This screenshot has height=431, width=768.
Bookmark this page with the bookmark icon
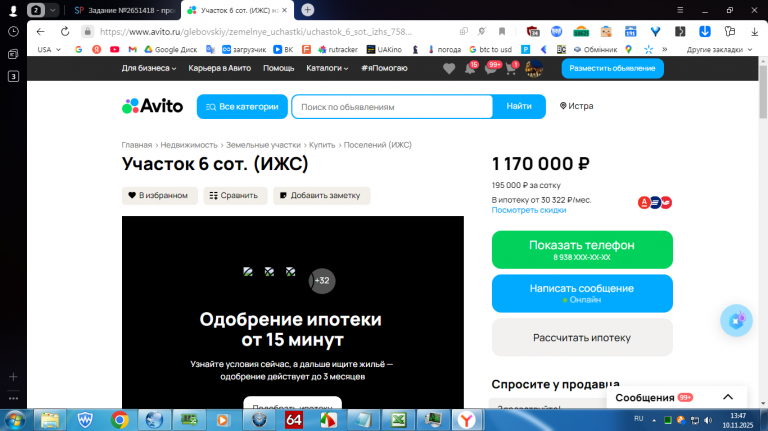point(502,31)
